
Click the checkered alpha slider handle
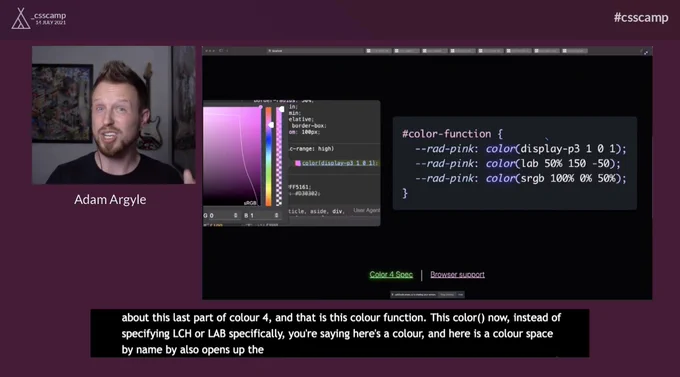281,109
